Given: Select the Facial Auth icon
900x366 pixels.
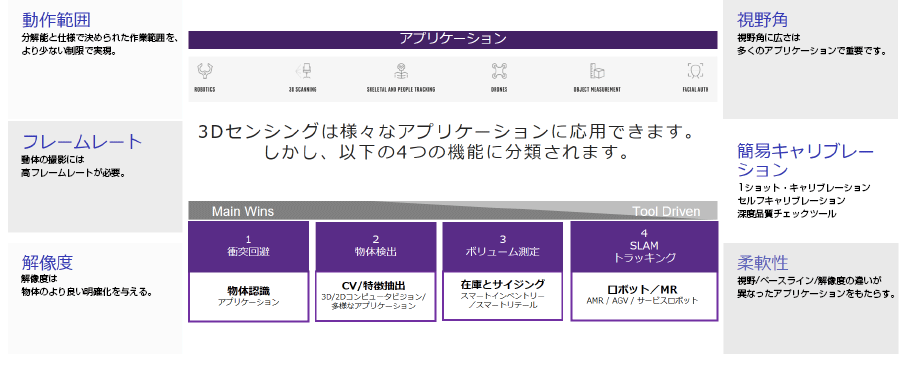Looking at the screenshot, I should click(696, 71).
